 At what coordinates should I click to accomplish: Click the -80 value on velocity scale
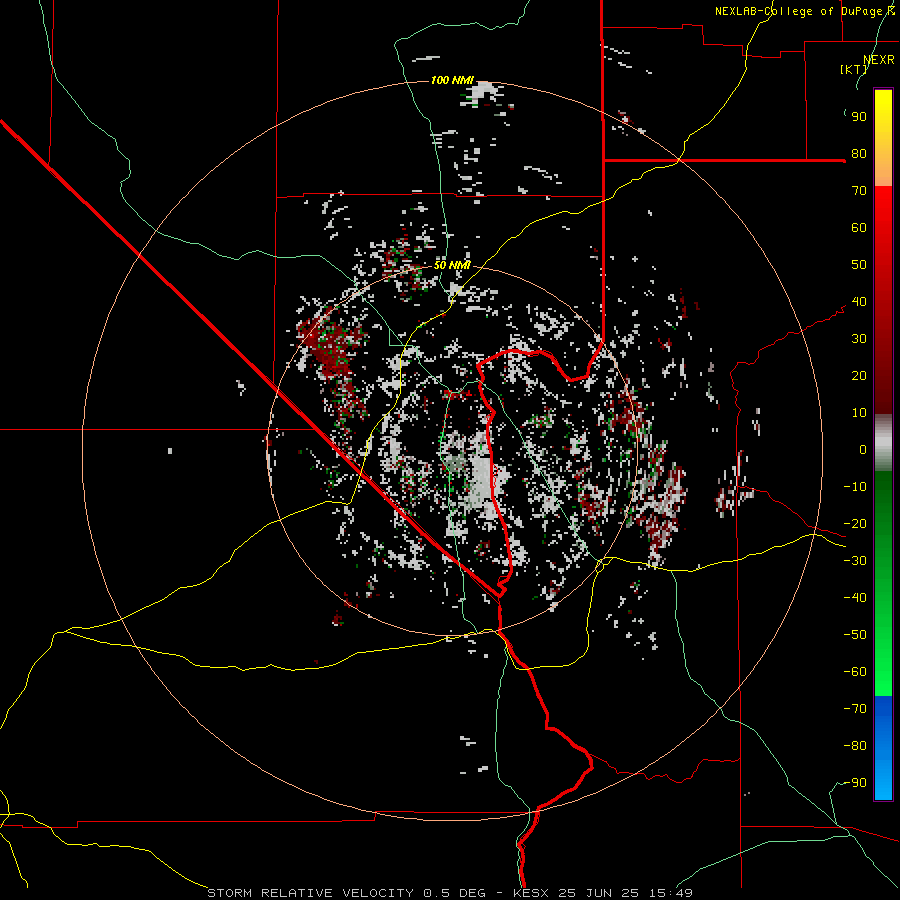(x=855, y=746)
